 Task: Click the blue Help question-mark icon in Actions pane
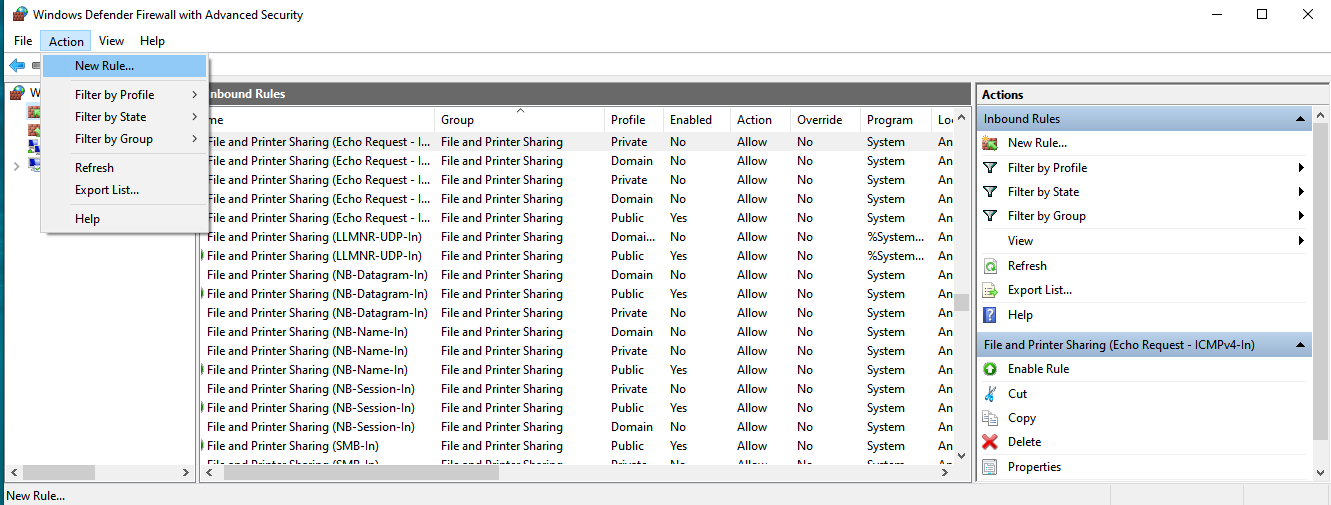tap(990, 315)
